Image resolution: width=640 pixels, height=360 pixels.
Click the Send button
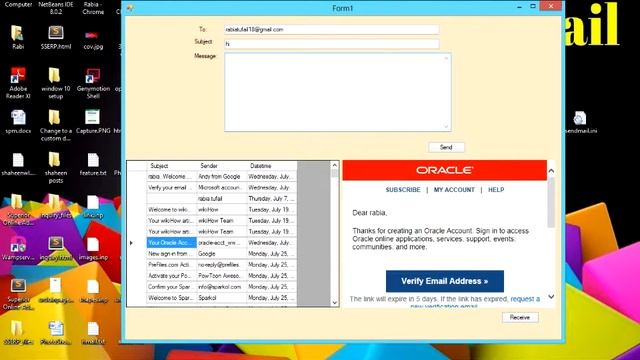446,147
